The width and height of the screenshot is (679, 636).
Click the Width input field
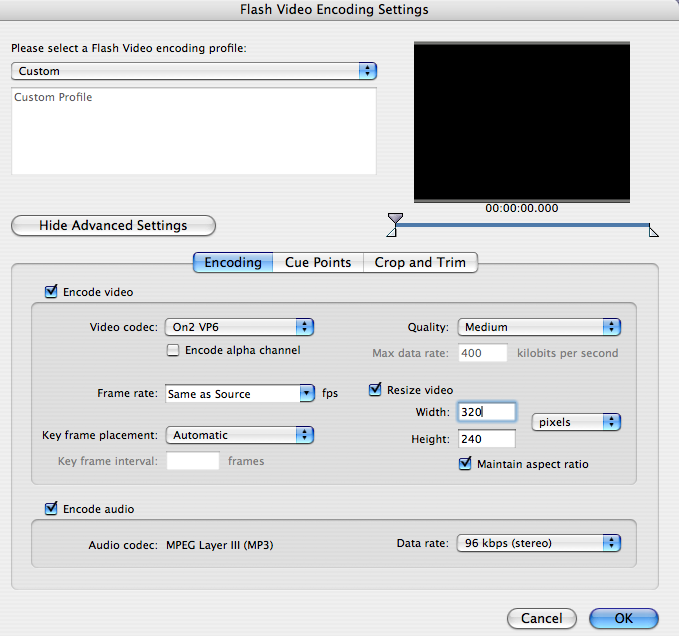(487, 412)
